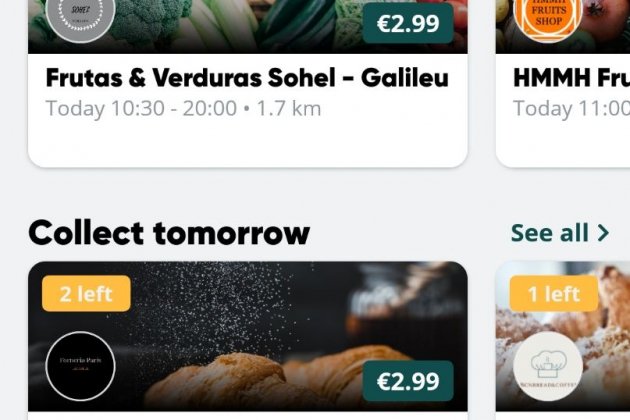Tap the Forneria Paris round logo

coord(80,367)
